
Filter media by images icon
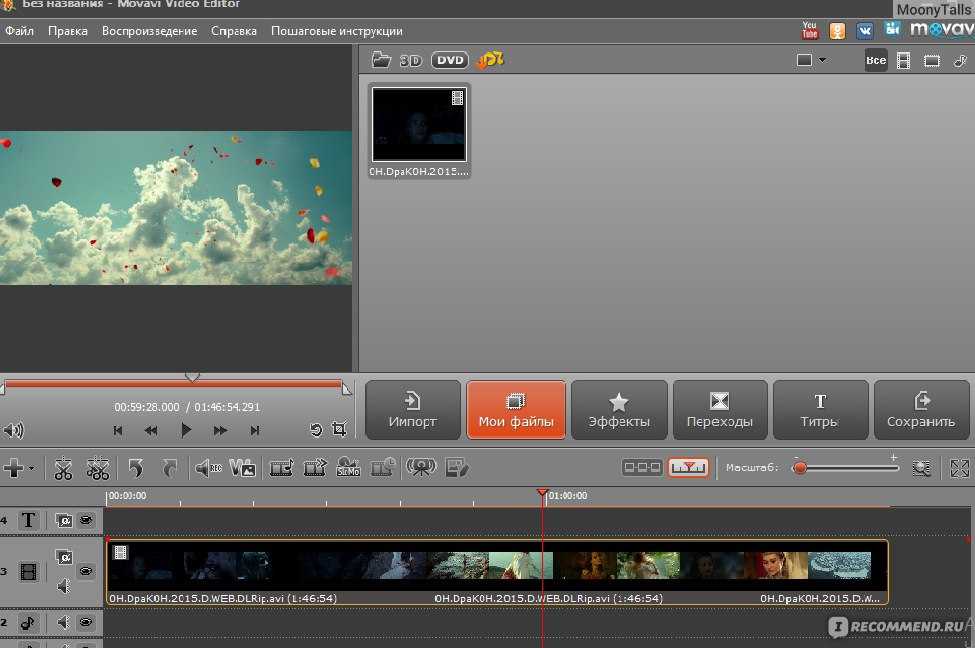tap(931, 61)
